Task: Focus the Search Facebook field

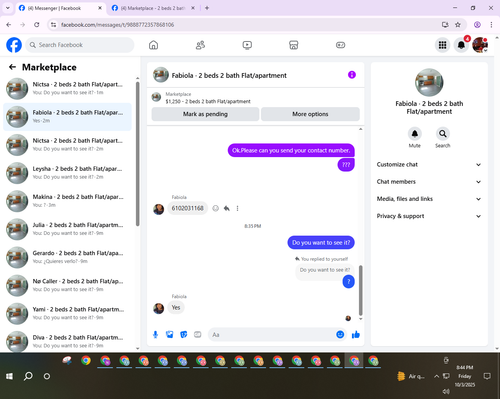Action: pos(80,45)
